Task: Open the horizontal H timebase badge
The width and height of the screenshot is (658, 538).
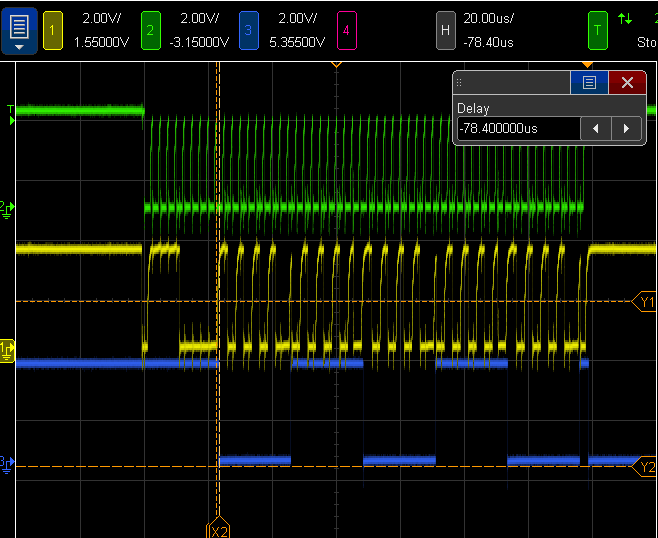Action: coord(445,30)
